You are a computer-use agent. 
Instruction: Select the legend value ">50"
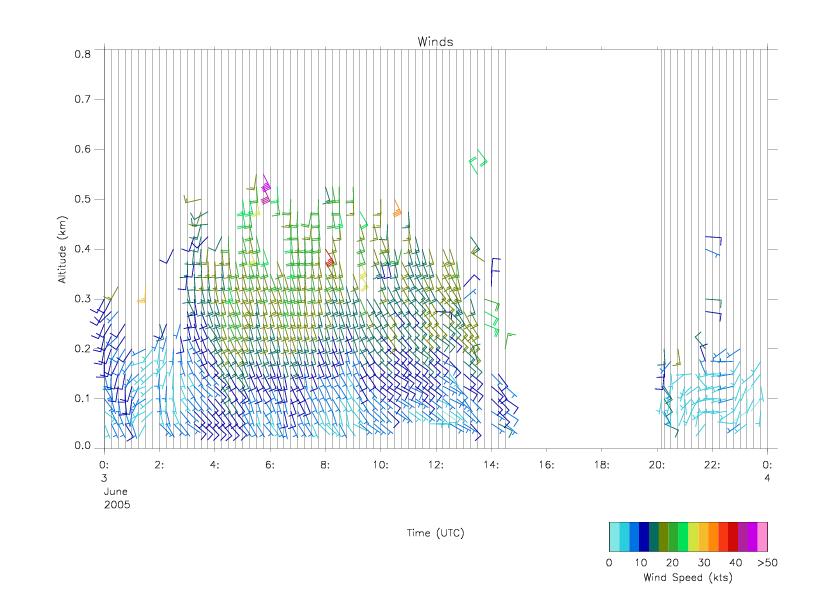click(767, 562)
